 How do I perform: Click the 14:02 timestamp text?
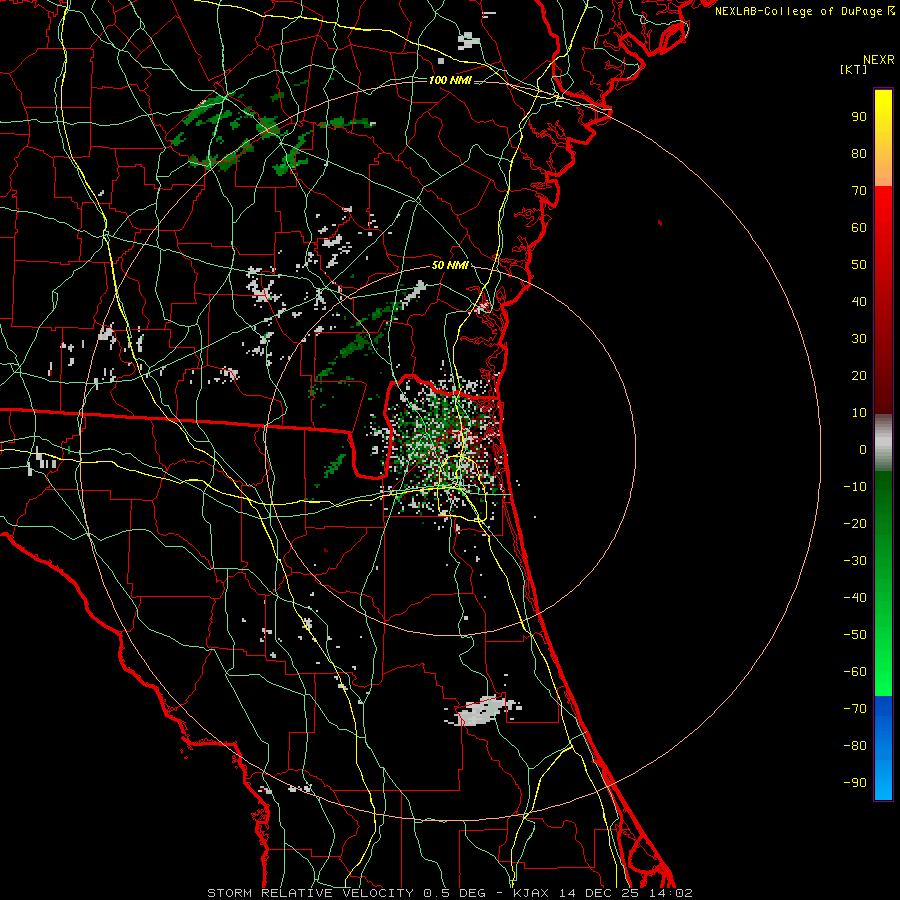[x=669, y=893]
